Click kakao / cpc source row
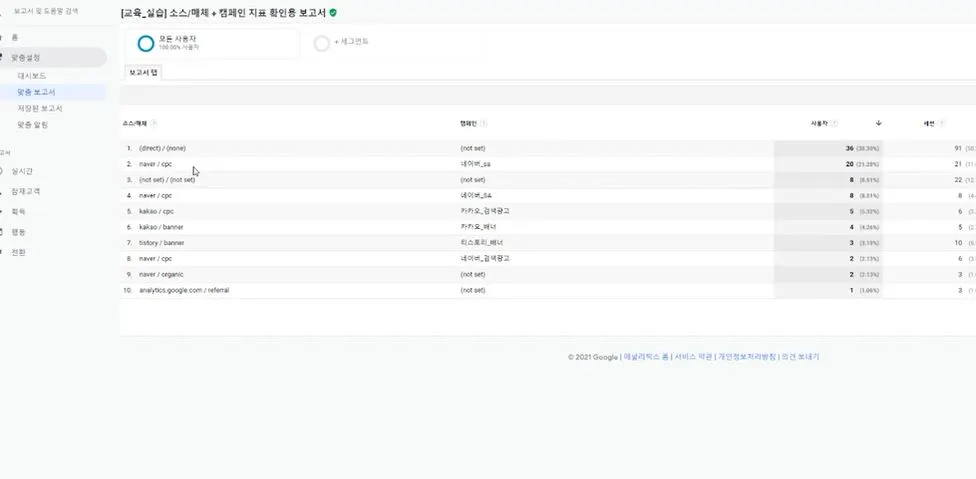Screen dimensions: 976x479 click(156, 212)
